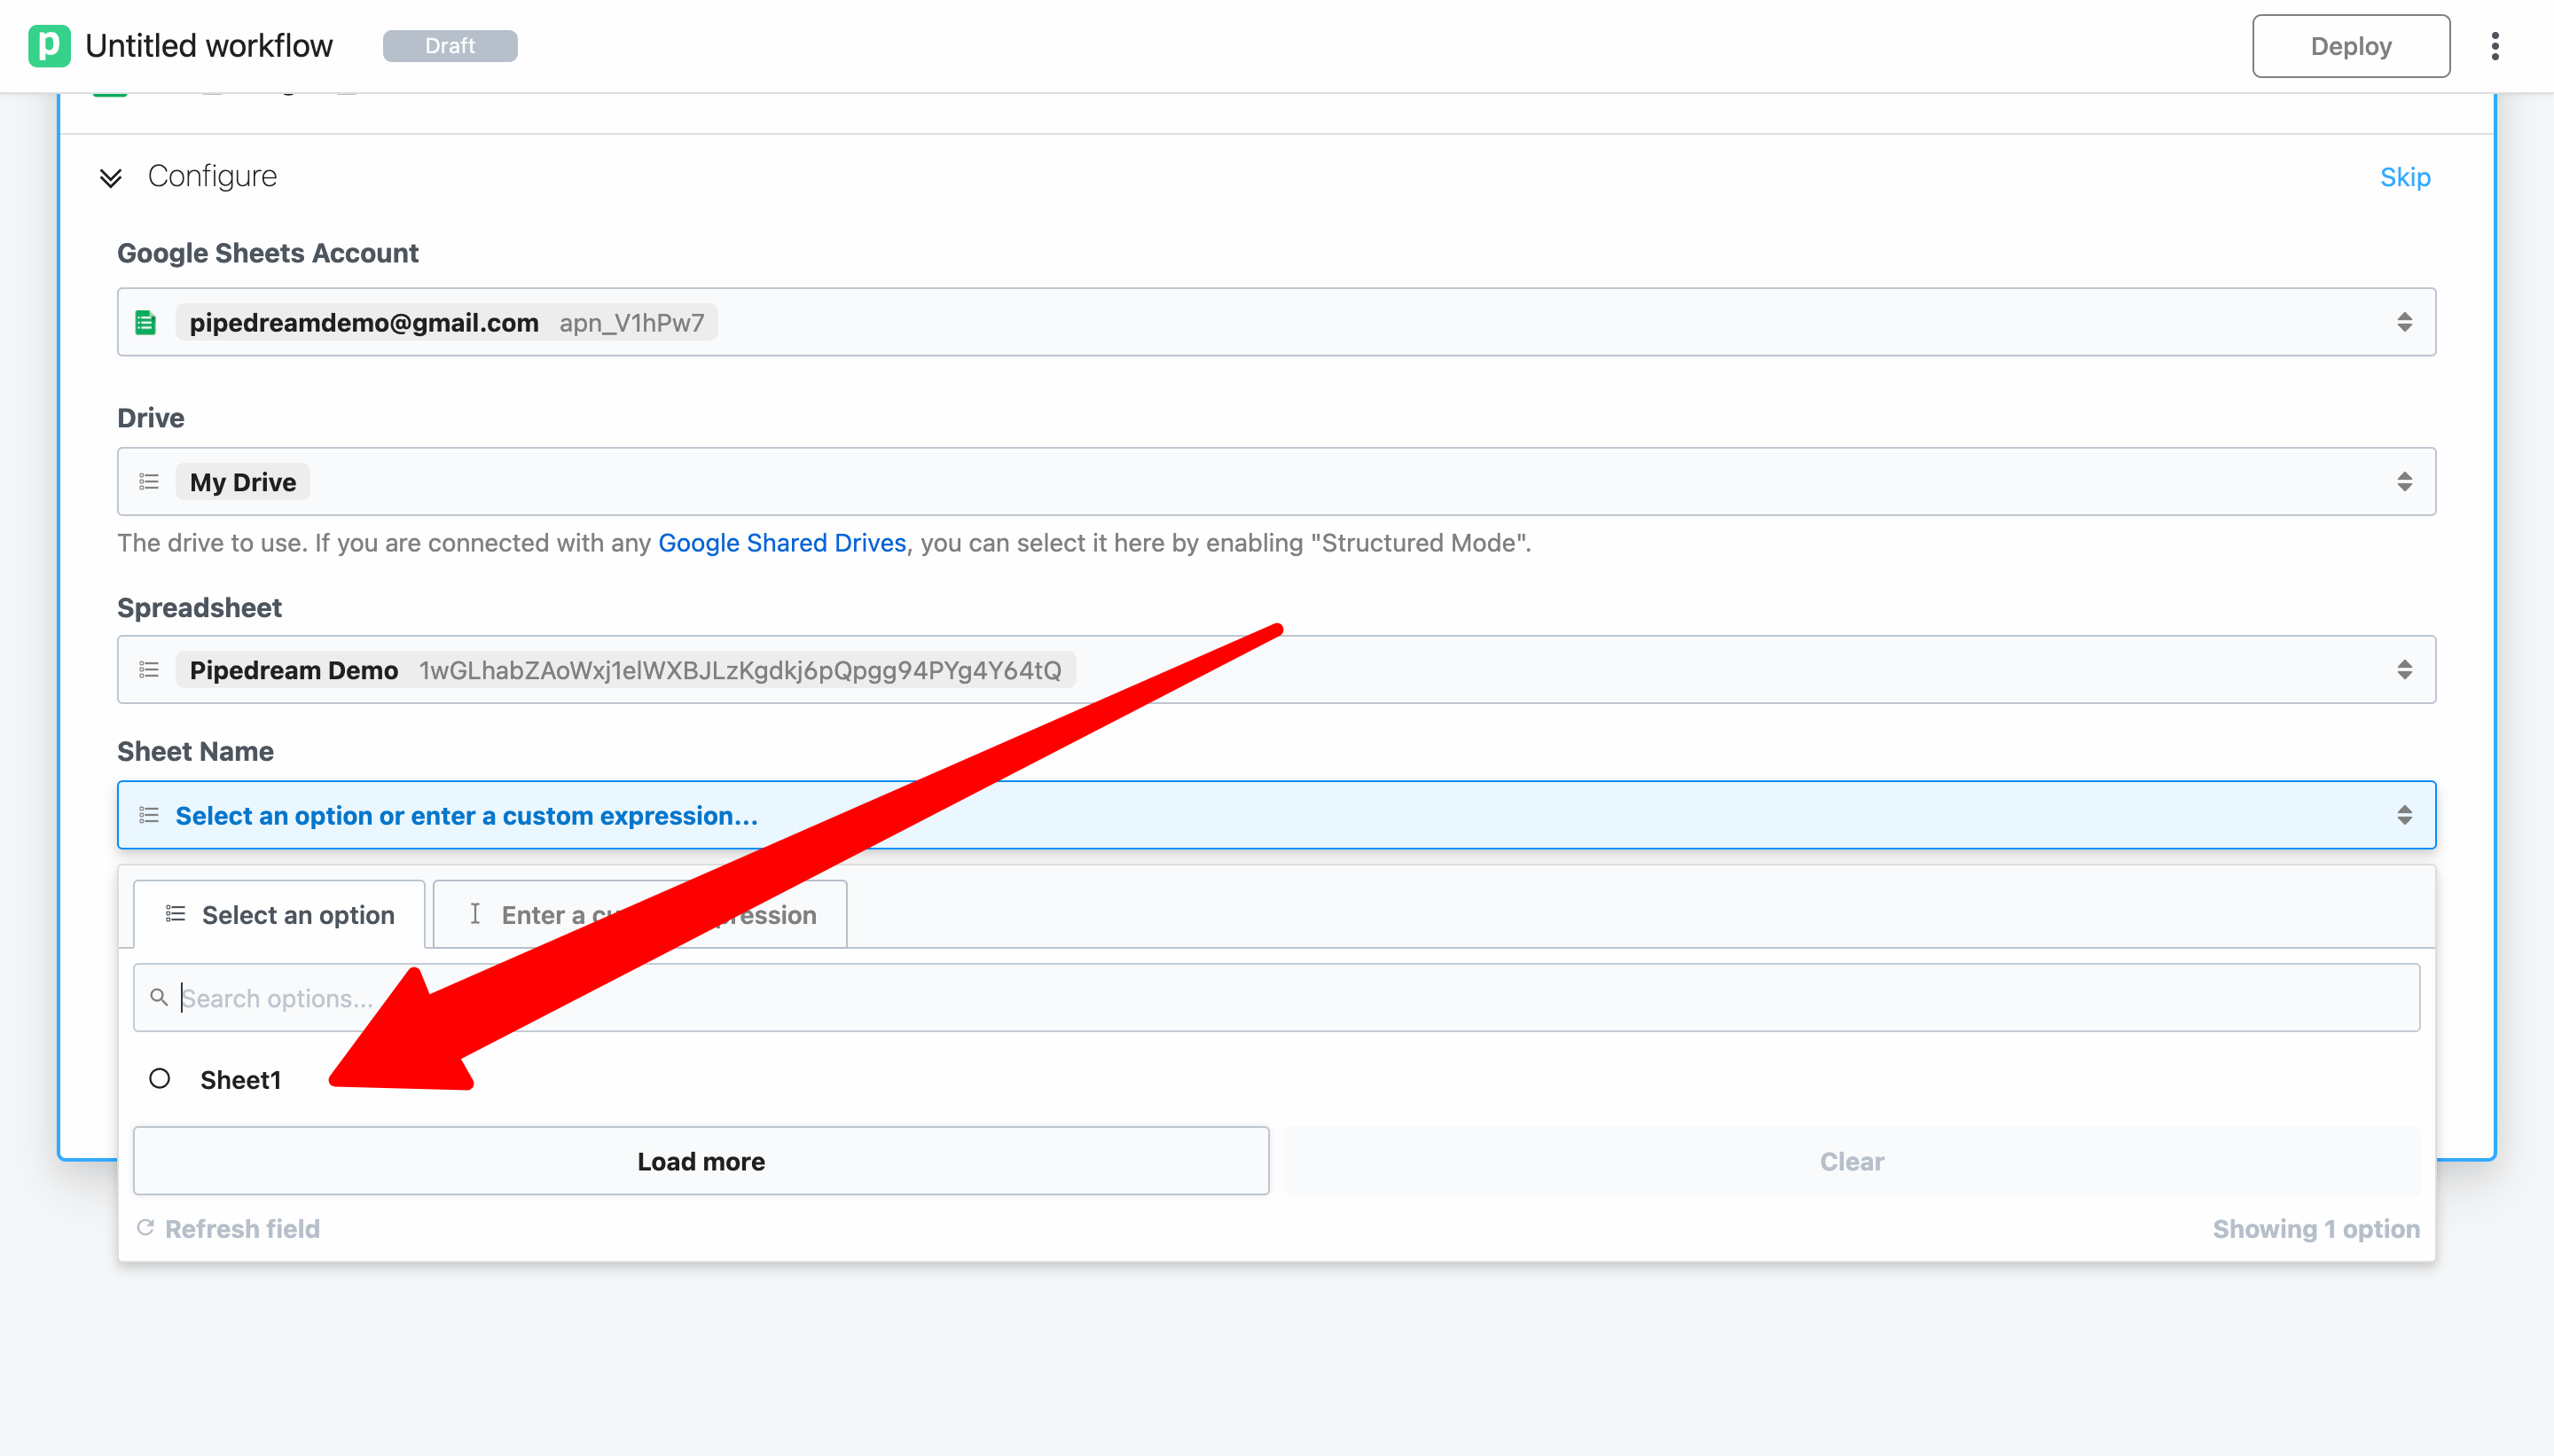The height and width of the screenshot is (1456, 2554).
Task: Switch to Select an option tab
Action: 279,915
